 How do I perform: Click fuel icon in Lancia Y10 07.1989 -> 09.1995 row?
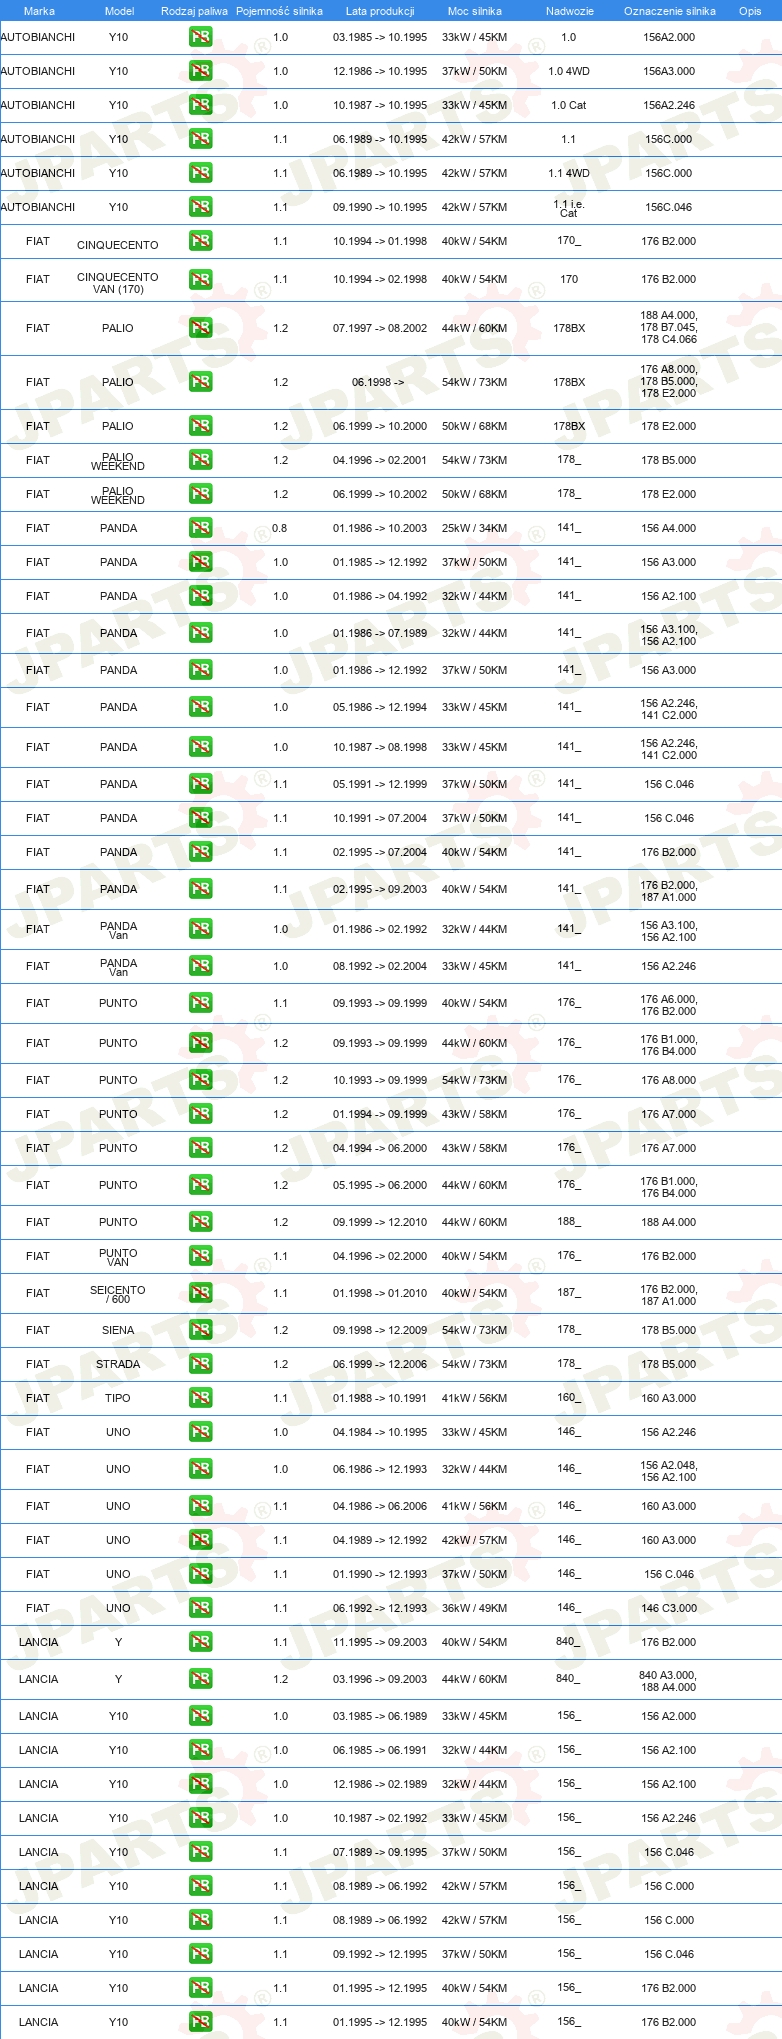[x=200, y=1852]
